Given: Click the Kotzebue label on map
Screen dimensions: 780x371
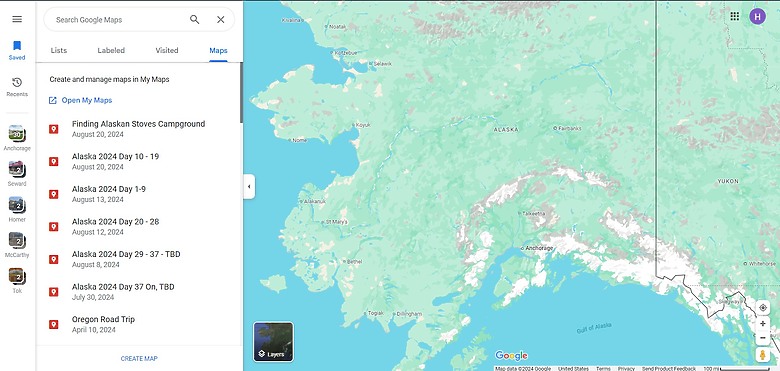Looking at the screenshot, I should [346, 52].
